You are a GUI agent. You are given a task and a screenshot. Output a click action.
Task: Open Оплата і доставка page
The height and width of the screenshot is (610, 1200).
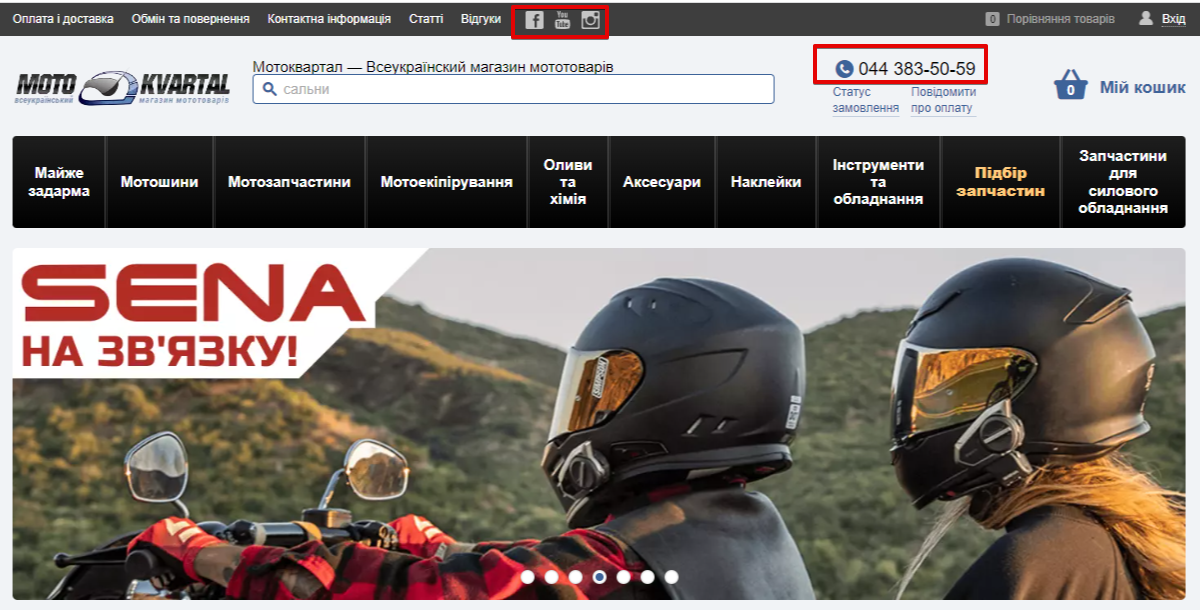pos(63,19)
